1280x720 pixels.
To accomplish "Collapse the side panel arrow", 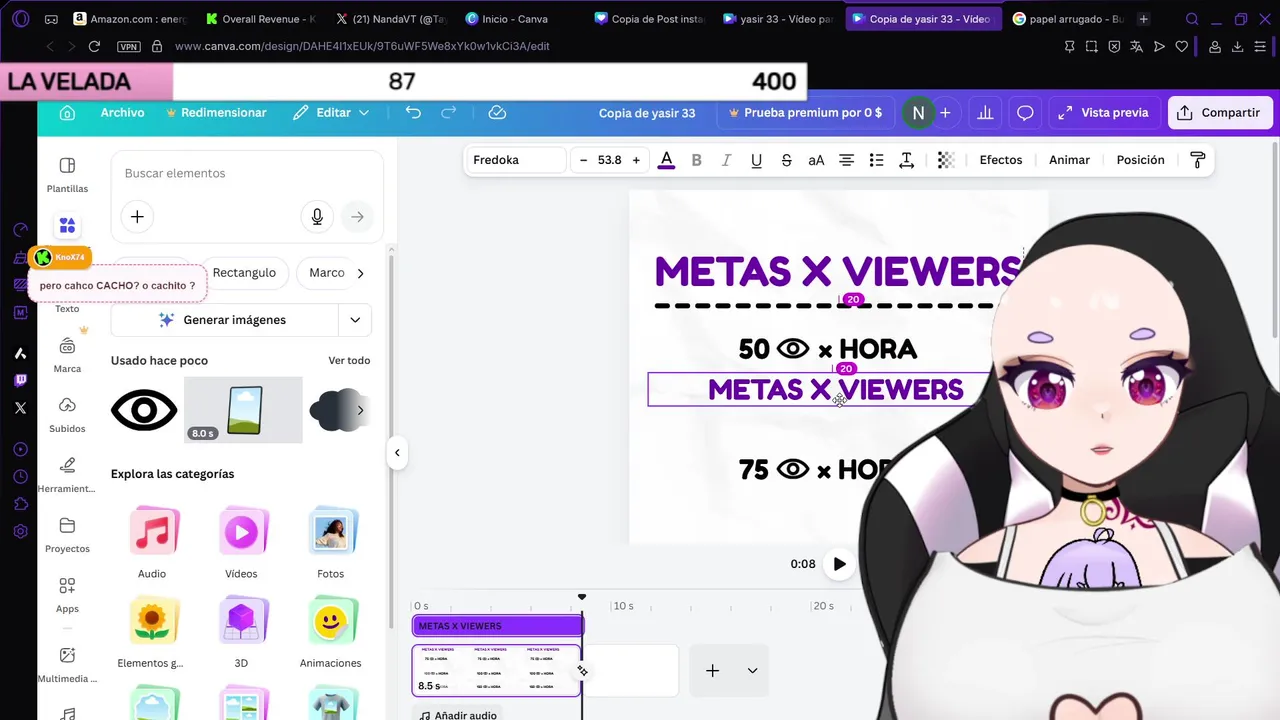I will pos(397,453).
